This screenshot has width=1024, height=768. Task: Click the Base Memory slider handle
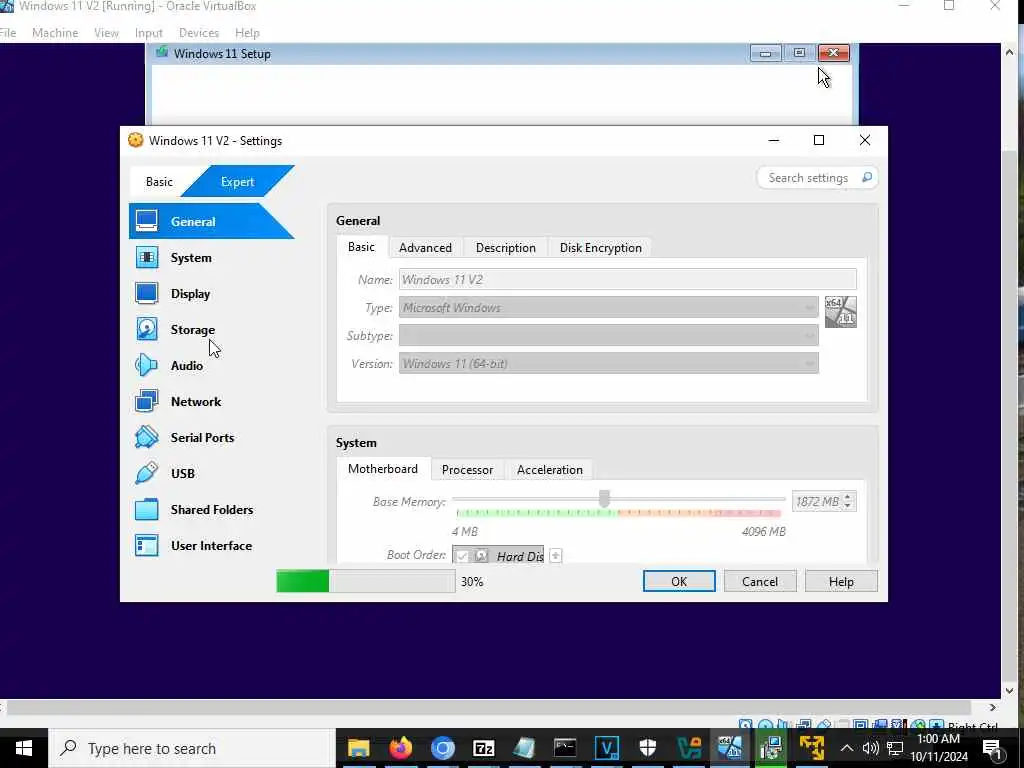coord(605,499)
